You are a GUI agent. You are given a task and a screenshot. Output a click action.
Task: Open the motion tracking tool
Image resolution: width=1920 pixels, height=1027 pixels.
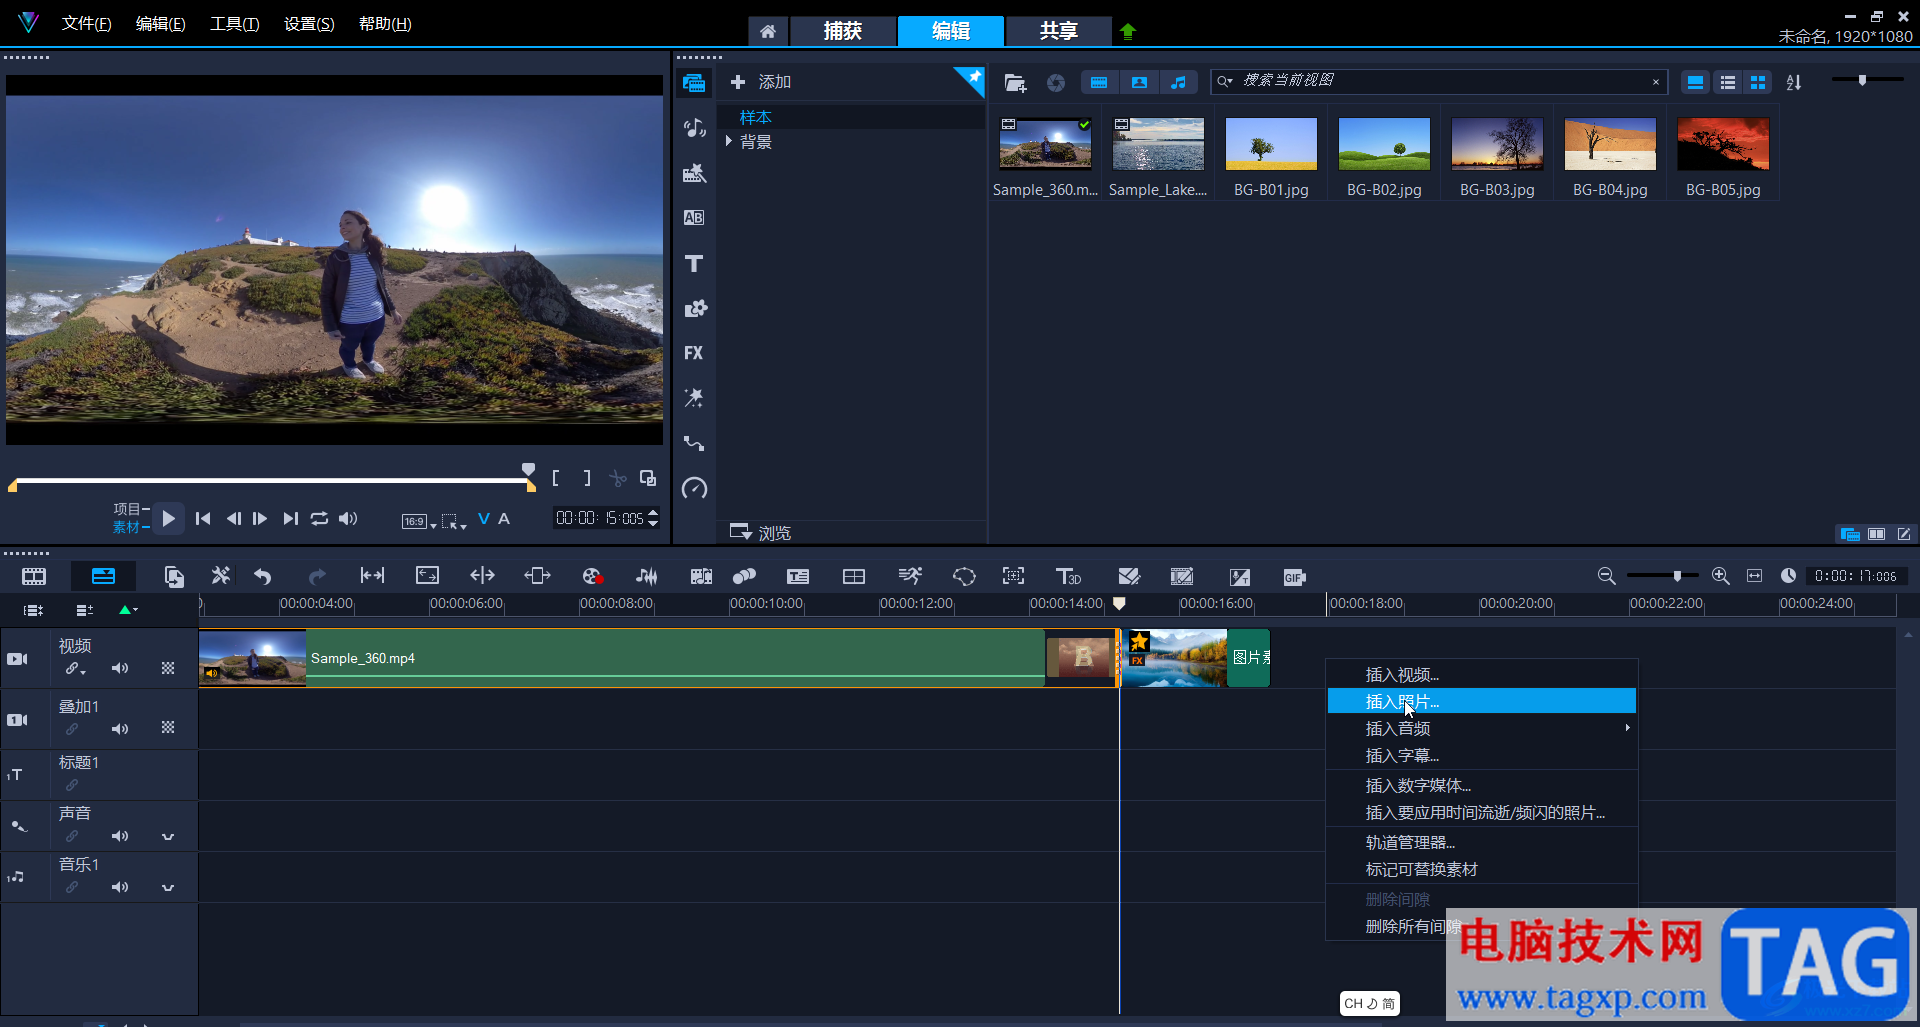coord(744,576)
